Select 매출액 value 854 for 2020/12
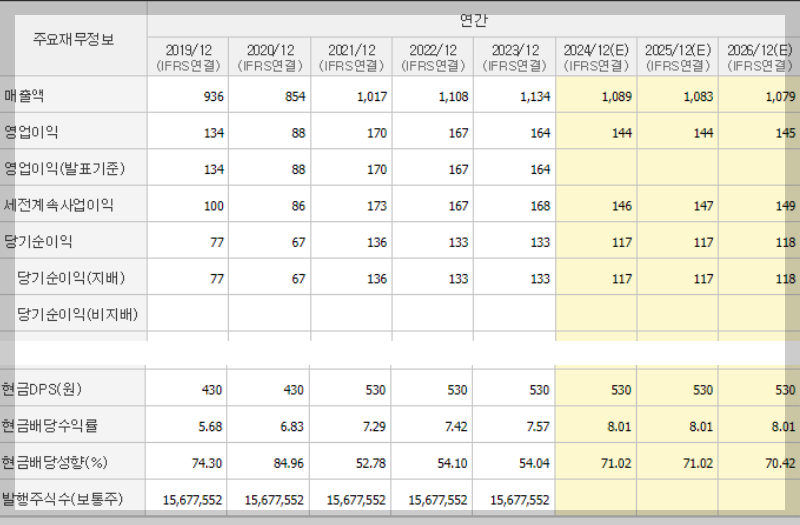The image size is (800, 525). [x=295, y=96]
